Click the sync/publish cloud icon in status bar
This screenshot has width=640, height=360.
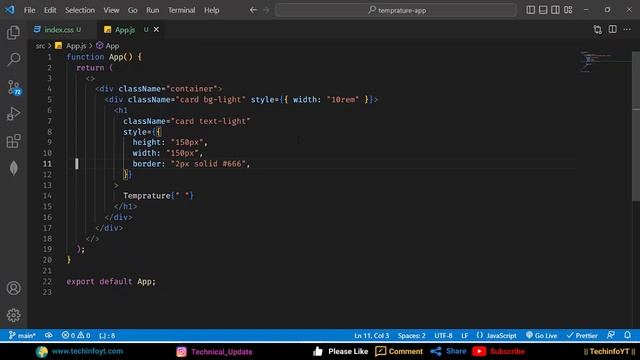click(49, 336)
